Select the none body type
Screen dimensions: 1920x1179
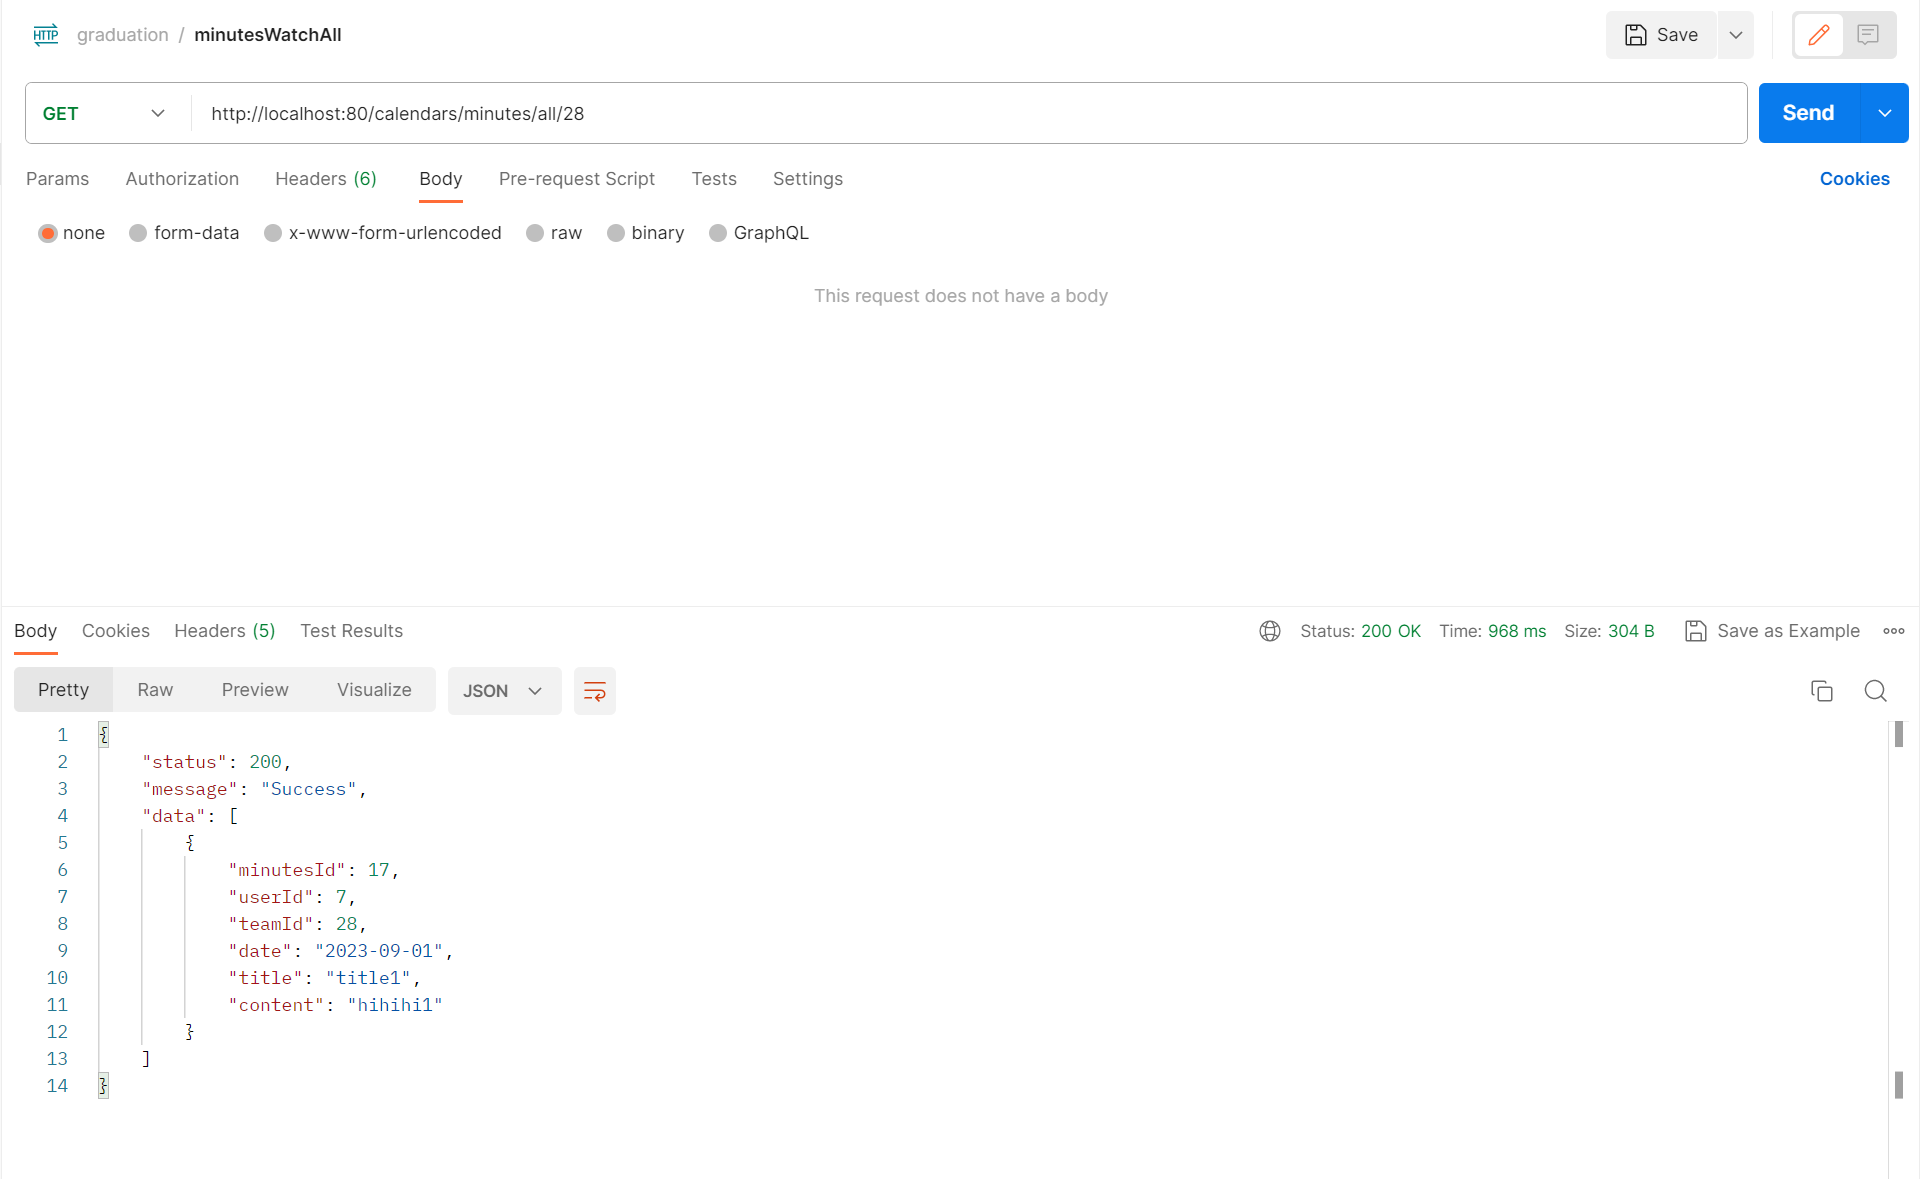point(71,233)
